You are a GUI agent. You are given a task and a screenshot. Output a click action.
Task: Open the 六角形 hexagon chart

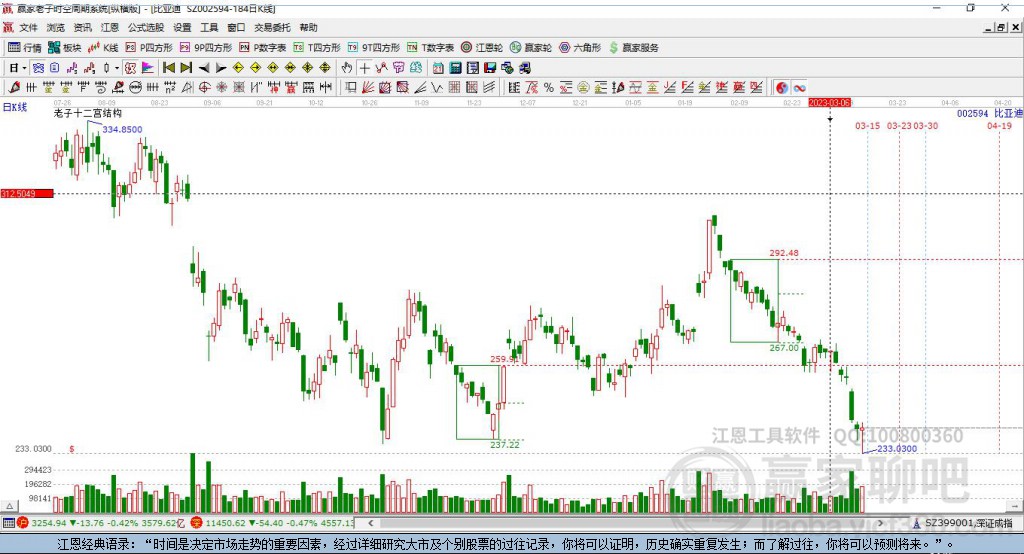pyautogui.click(x=580, y=48)
